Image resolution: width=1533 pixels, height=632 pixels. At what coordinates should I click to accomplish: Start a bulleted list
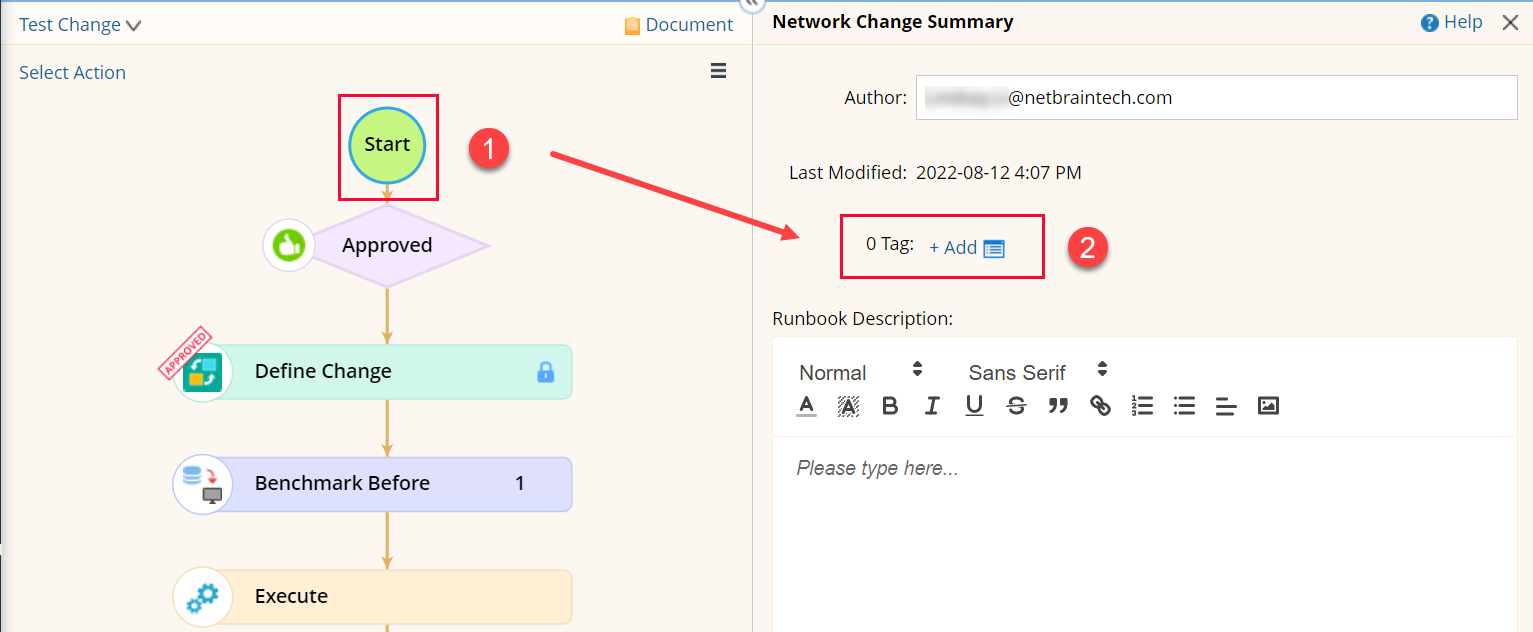(1184, 406)
